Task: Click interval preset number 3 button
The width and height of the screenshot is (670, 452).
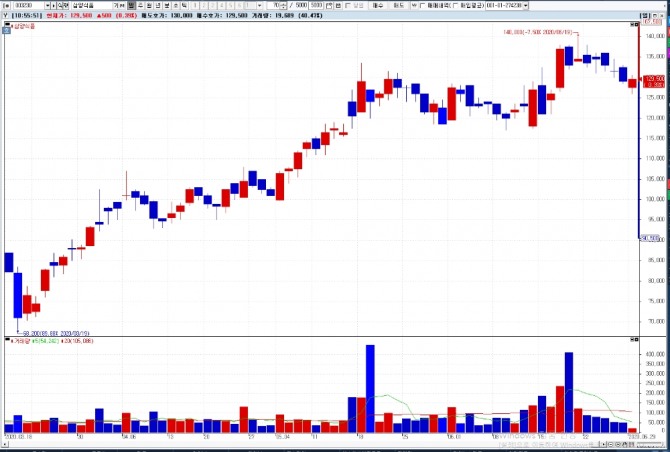Action: [x=213, y=6]
